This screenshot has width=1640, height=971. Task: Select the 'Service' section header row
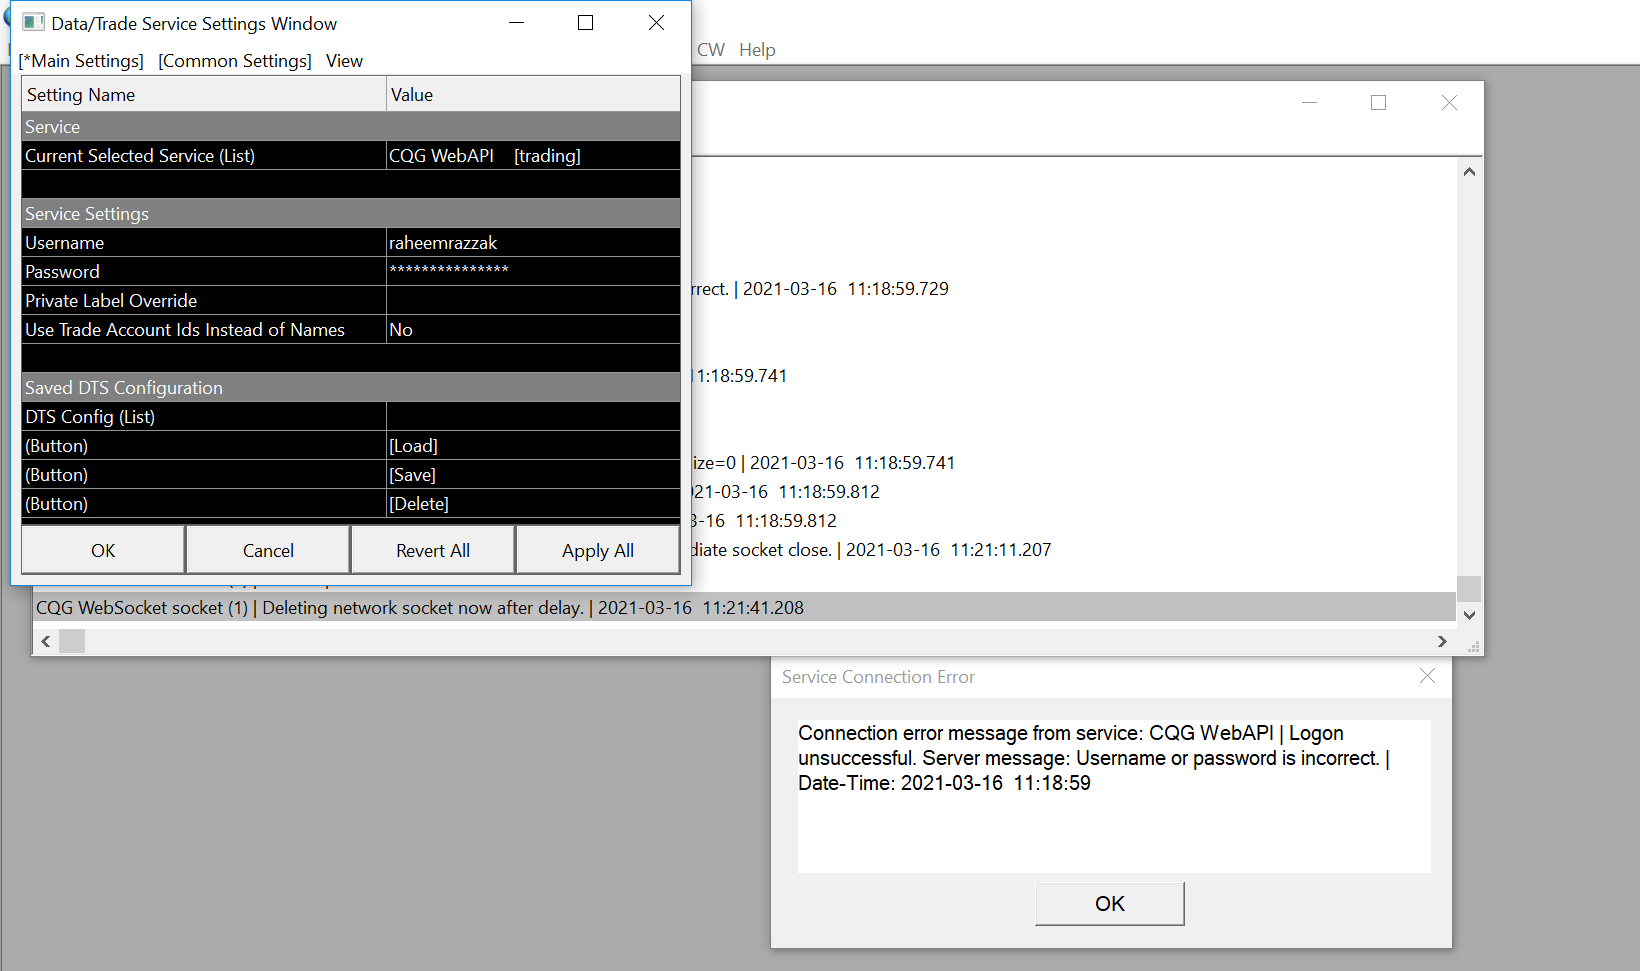tap(351, 127)
